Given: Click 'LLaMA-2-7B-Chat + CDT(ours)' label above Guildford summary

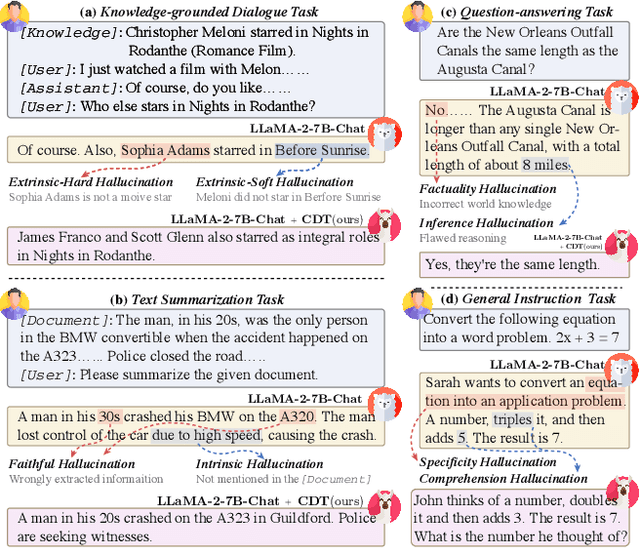Looking at the screenshot, I should (x=260, y=501).
